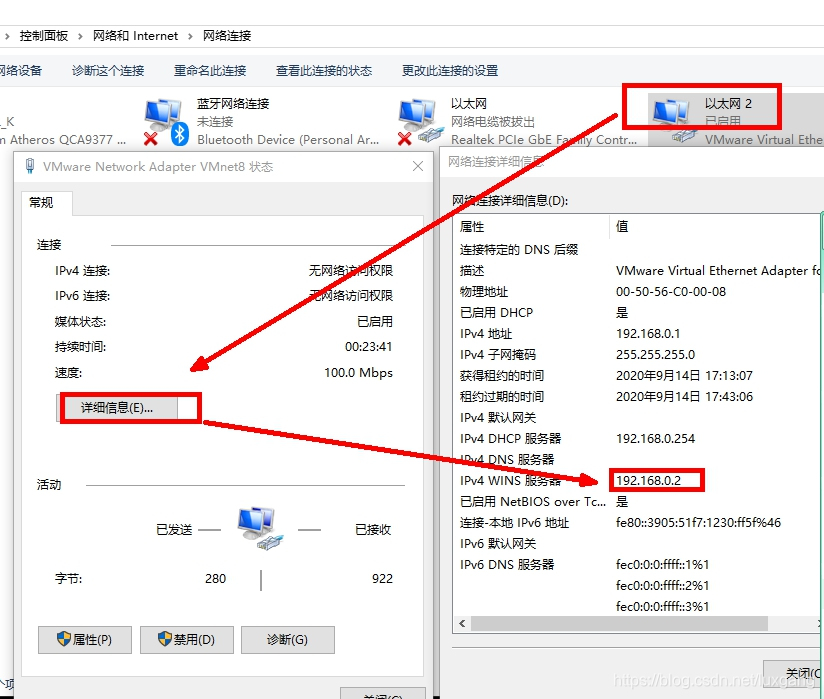Click 网络和 Internet in the breadcrumb path
824x699 pixels.
coord(135,36)
